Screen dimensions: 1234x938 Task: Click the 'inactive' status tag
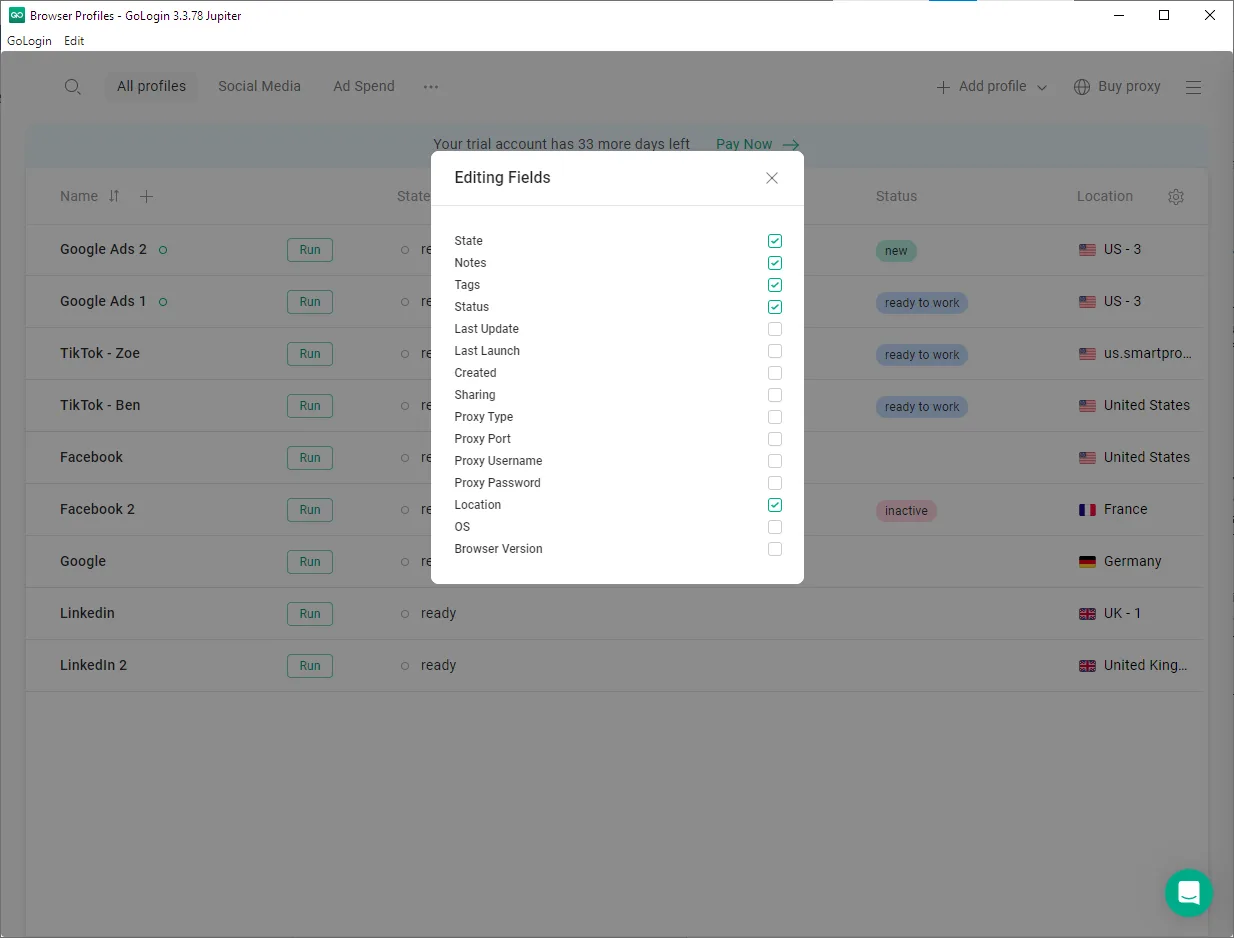[x=906, y=511]
